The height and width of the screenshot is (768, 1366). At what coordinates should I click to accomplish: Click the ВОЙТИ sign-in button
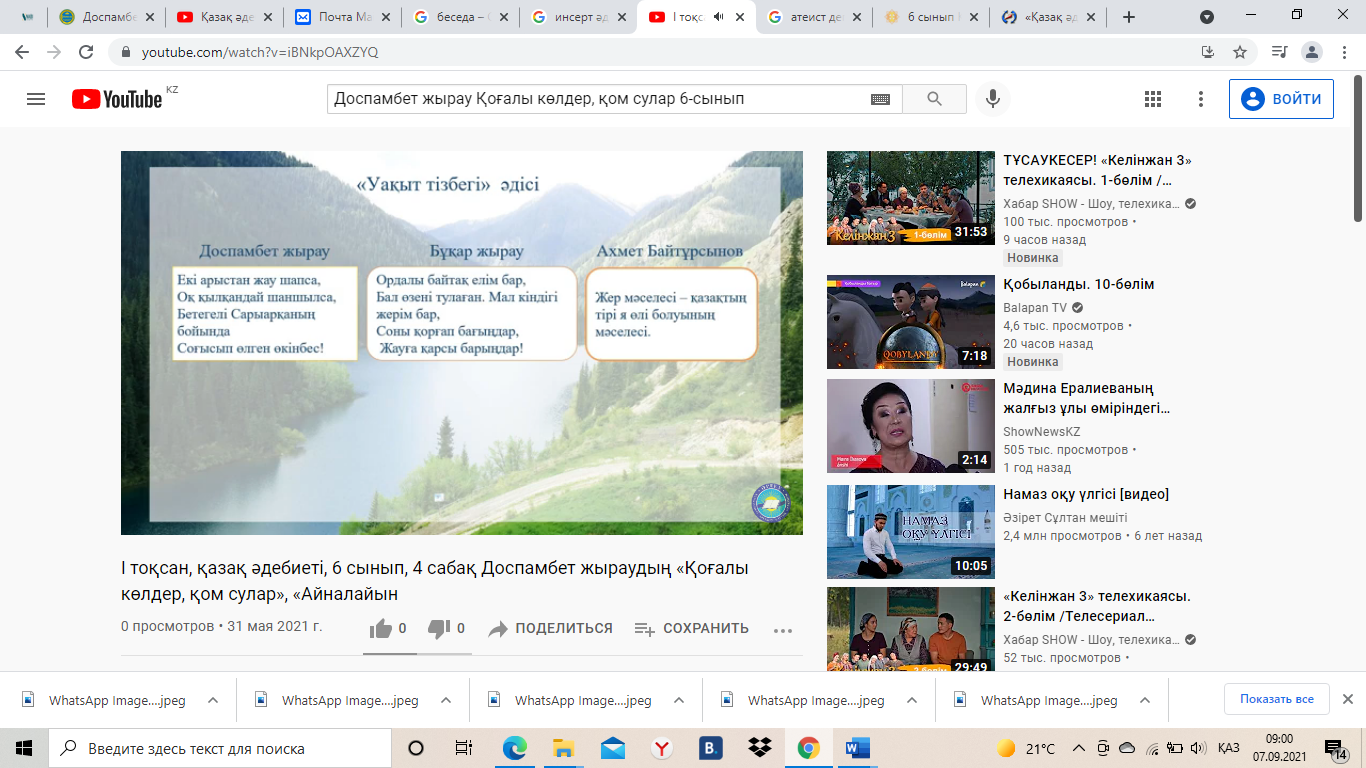[x=1281, y=99]
